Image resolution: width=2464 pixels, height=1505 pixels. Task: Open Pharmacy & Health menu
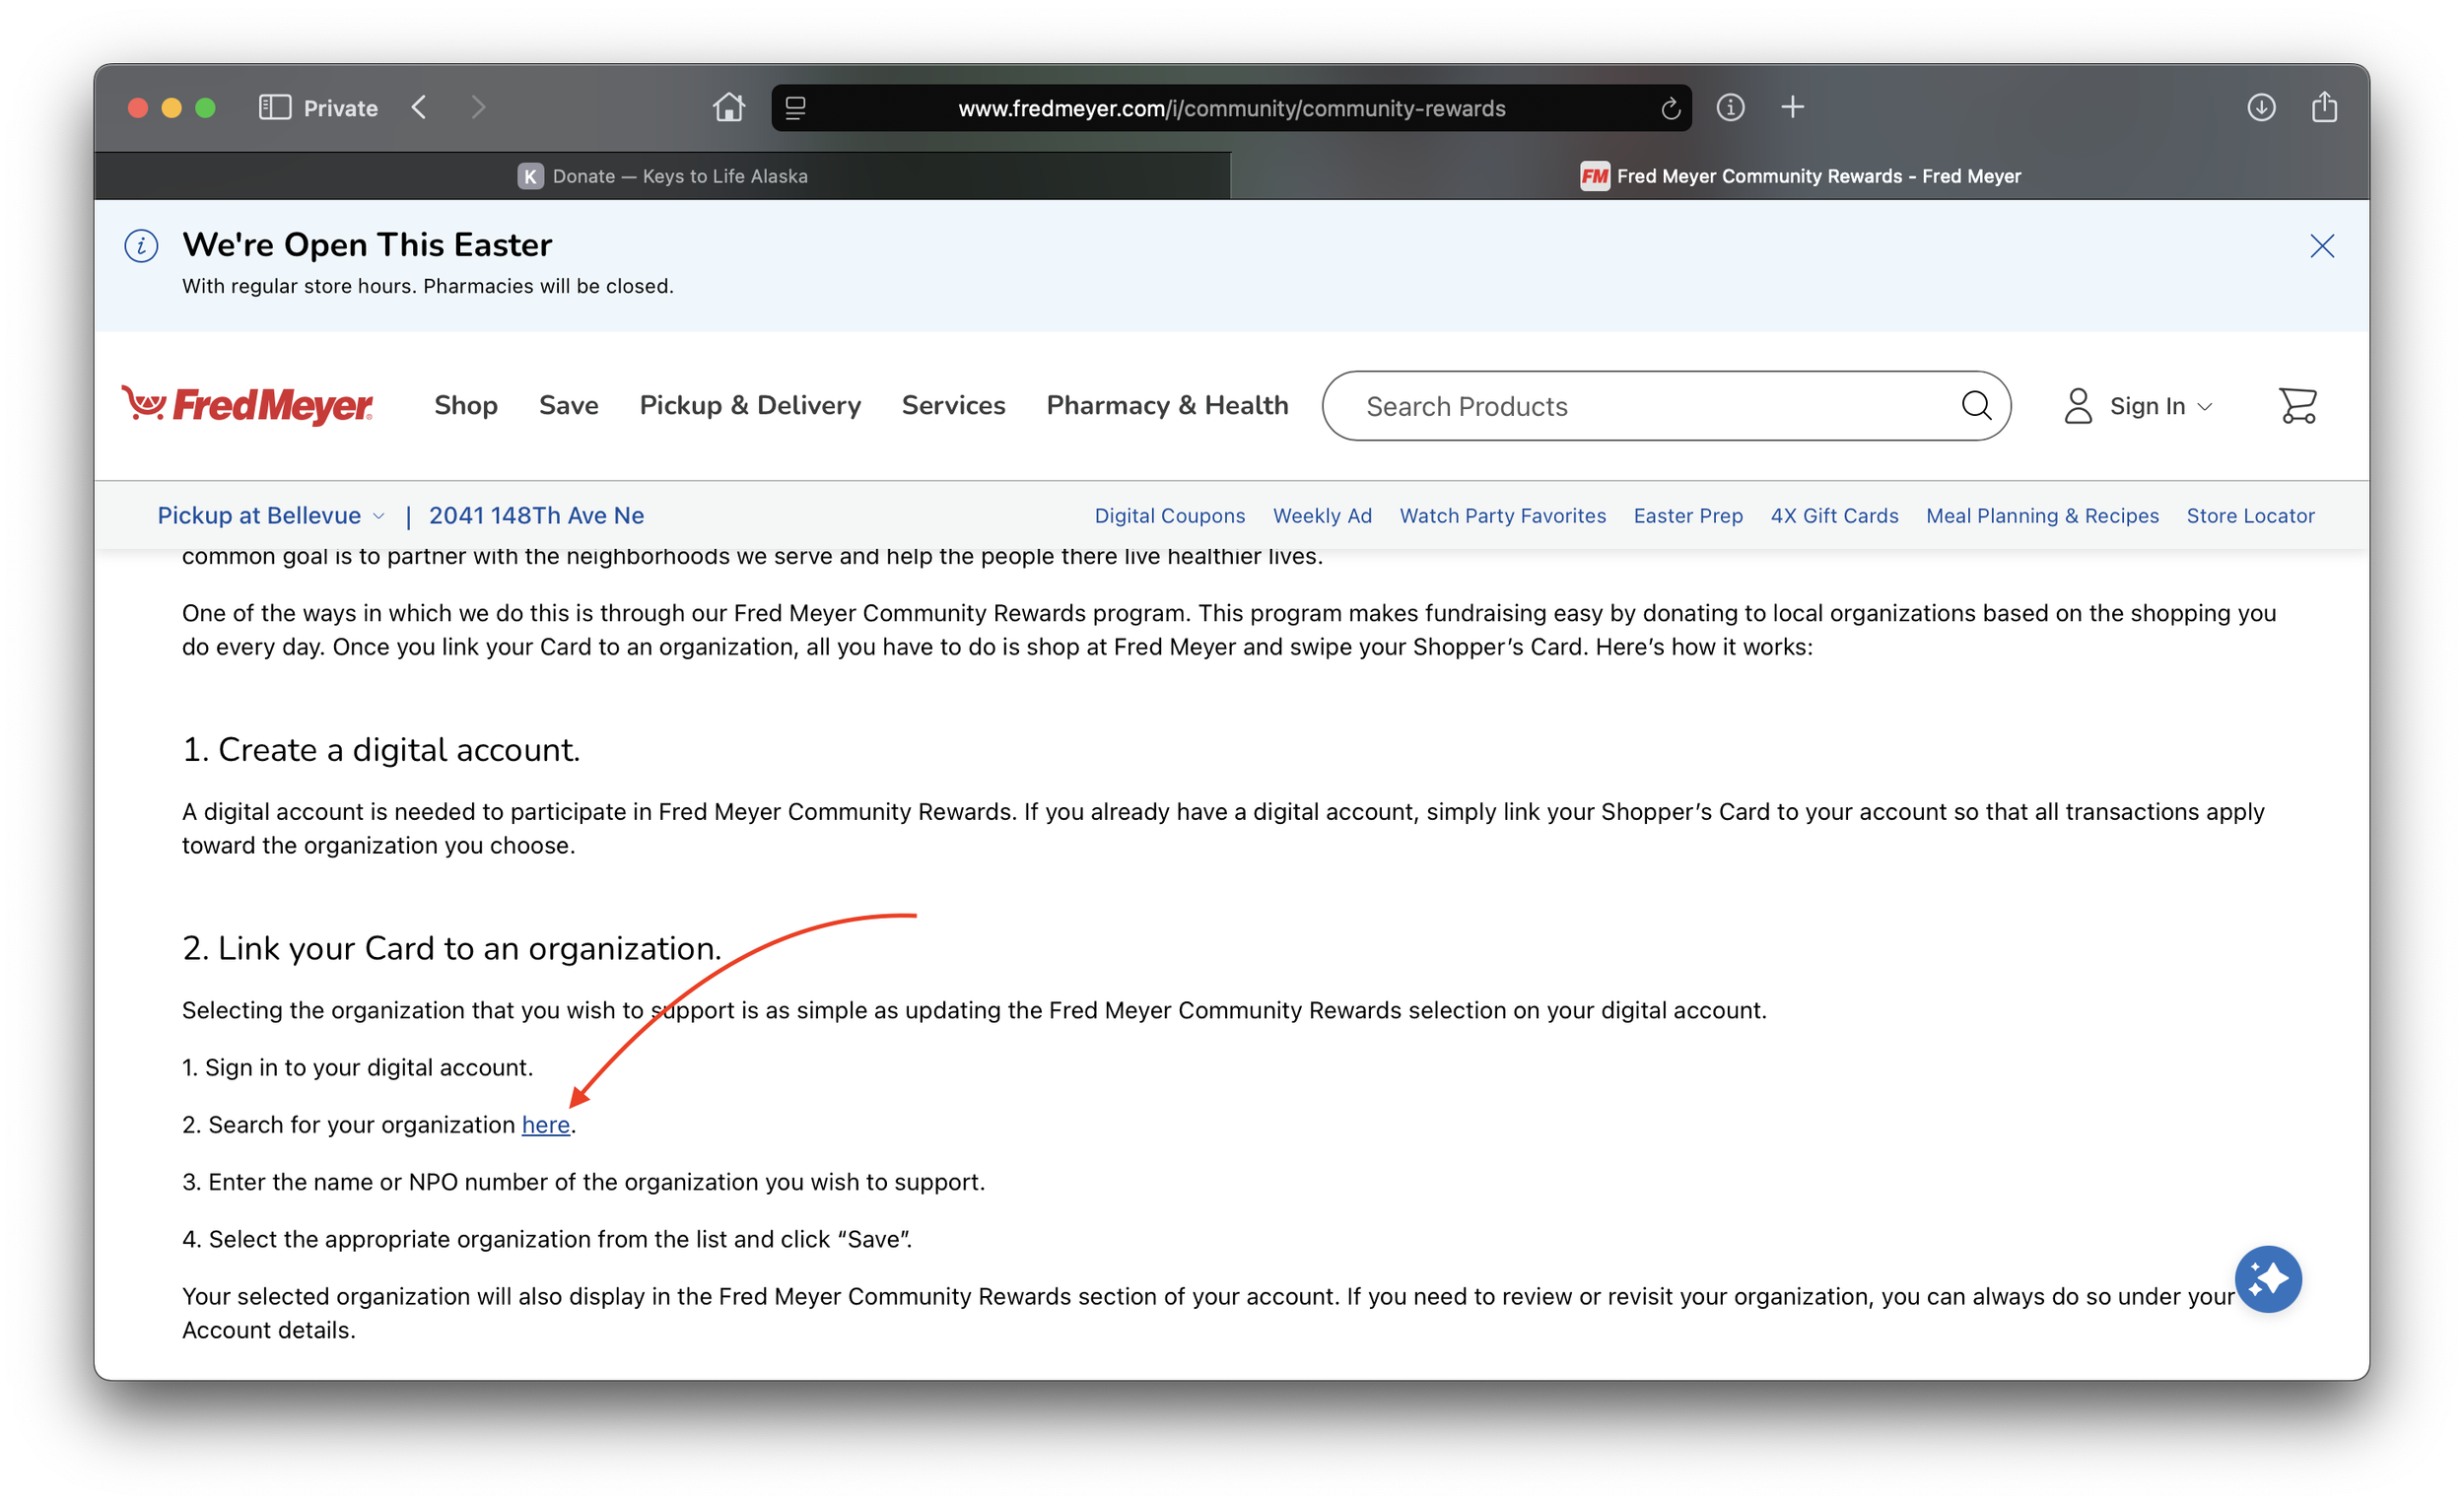(1167, 405)
